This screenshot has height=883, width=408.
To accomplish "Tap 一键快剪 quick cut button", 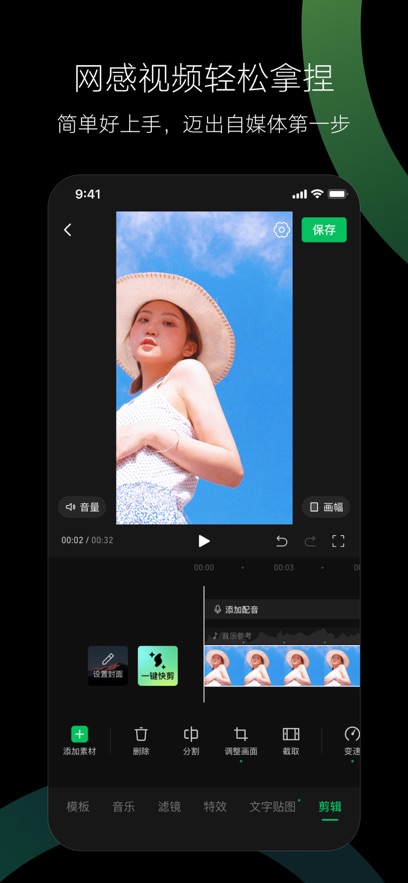I will pos(158,666).
